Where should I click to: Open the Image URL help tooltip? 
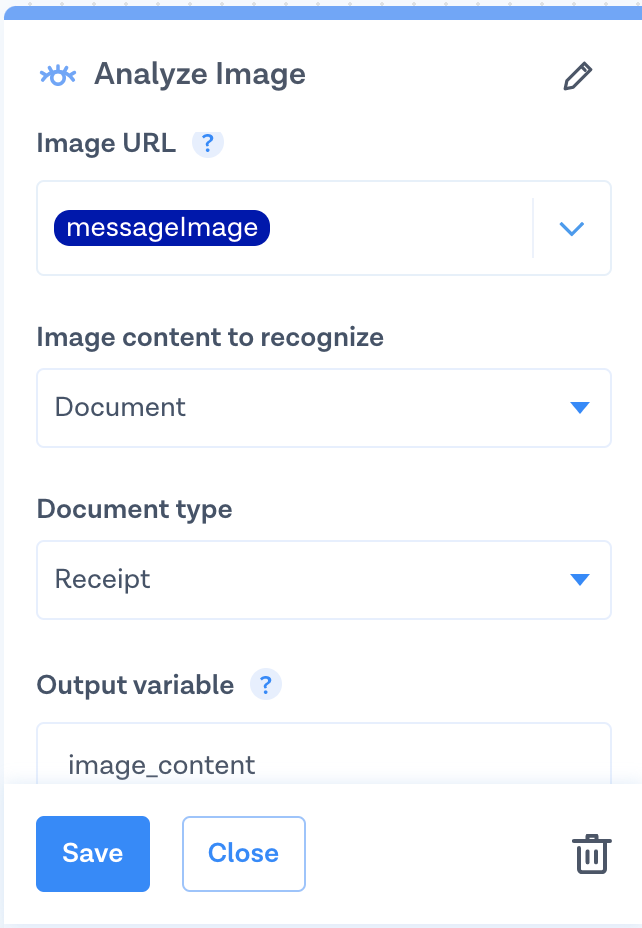pyautogui.click(x=208, y=144)
